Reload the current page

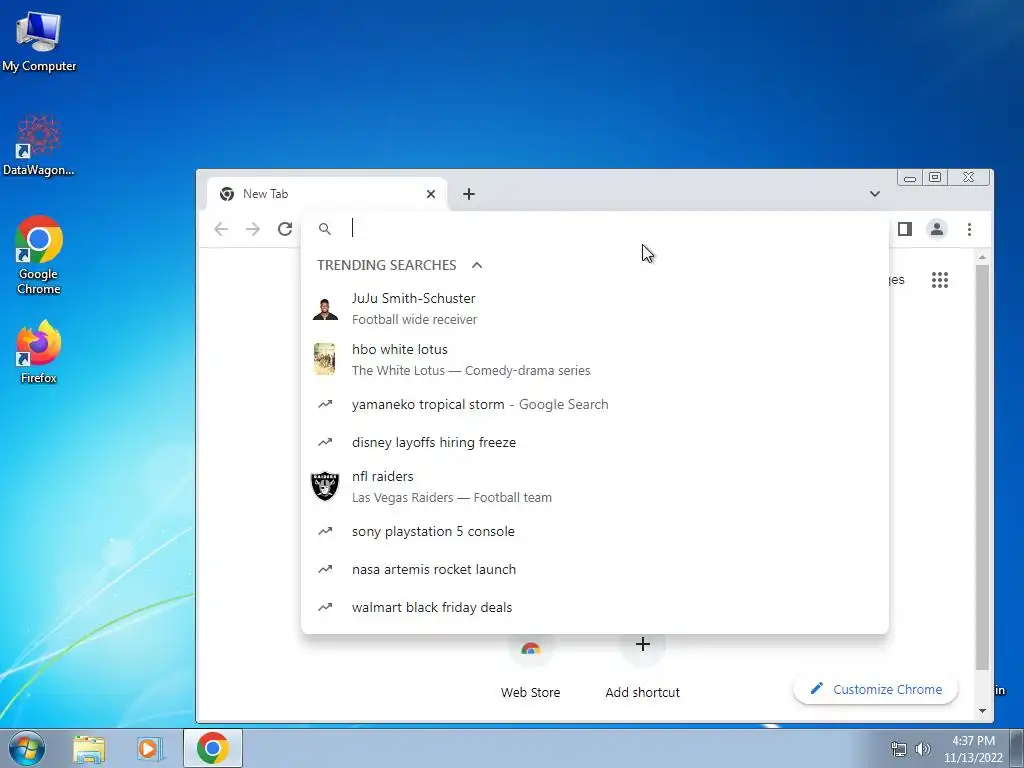coord(285,229)
